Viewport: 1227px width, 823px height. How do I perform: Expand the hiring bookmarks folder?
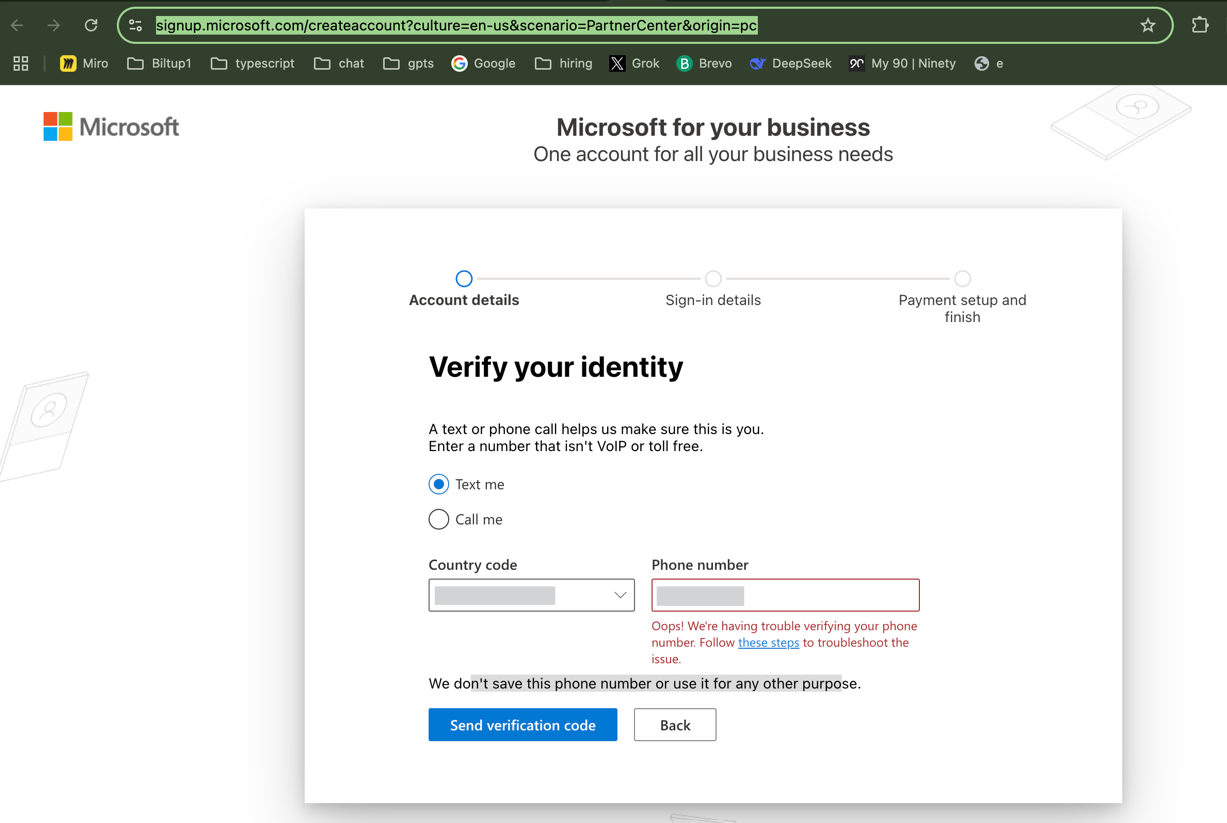pyautogui.click(x=563, y=63)
